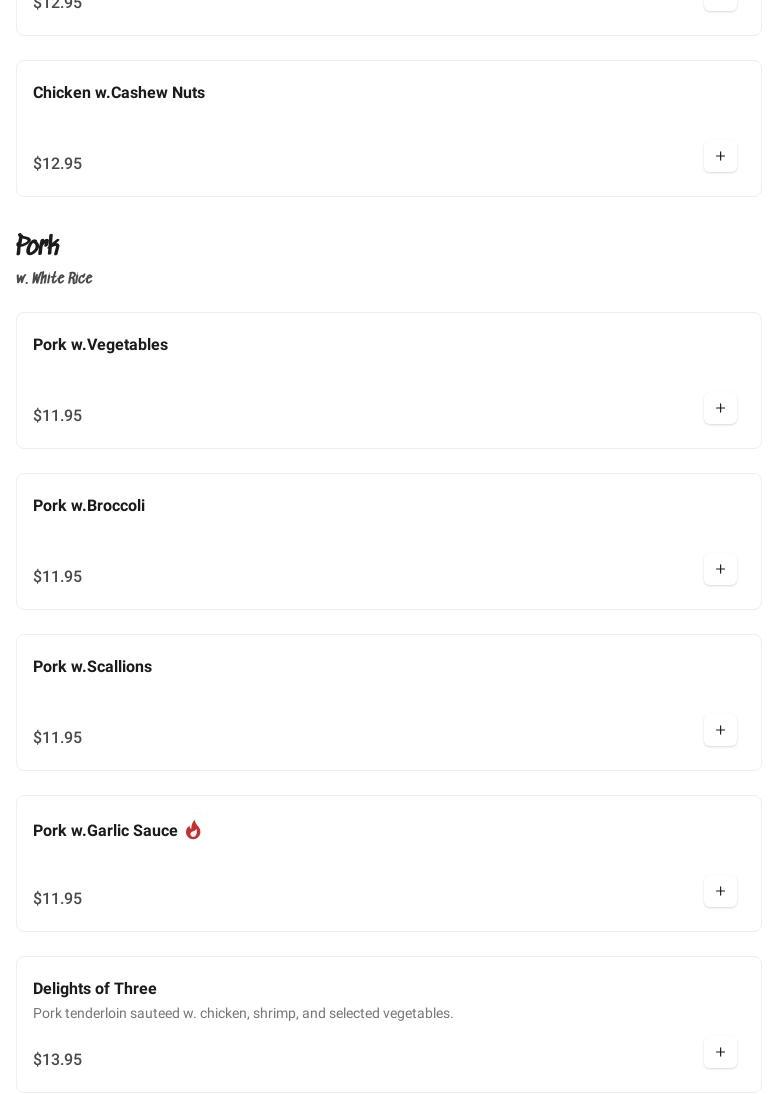The image size is (778, 1094).
Task: Click $11.95 price under Pork w.Vegetables
Action: point(57,416)
